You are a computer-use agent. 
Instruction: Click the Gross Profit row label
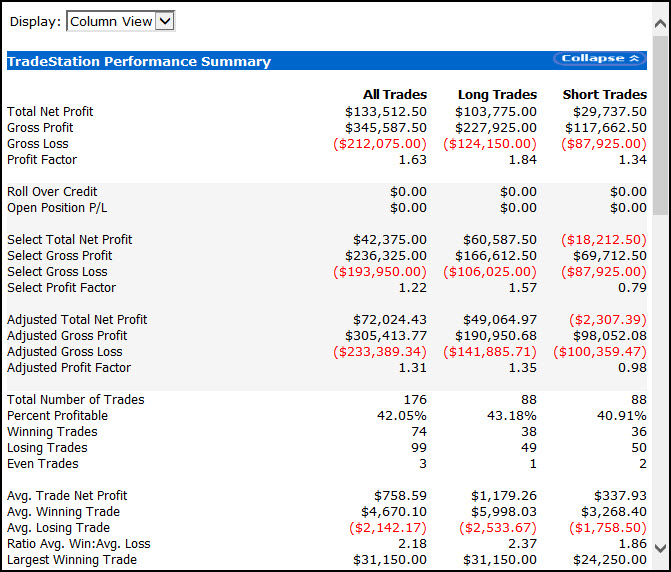click(x=40, y=127)
